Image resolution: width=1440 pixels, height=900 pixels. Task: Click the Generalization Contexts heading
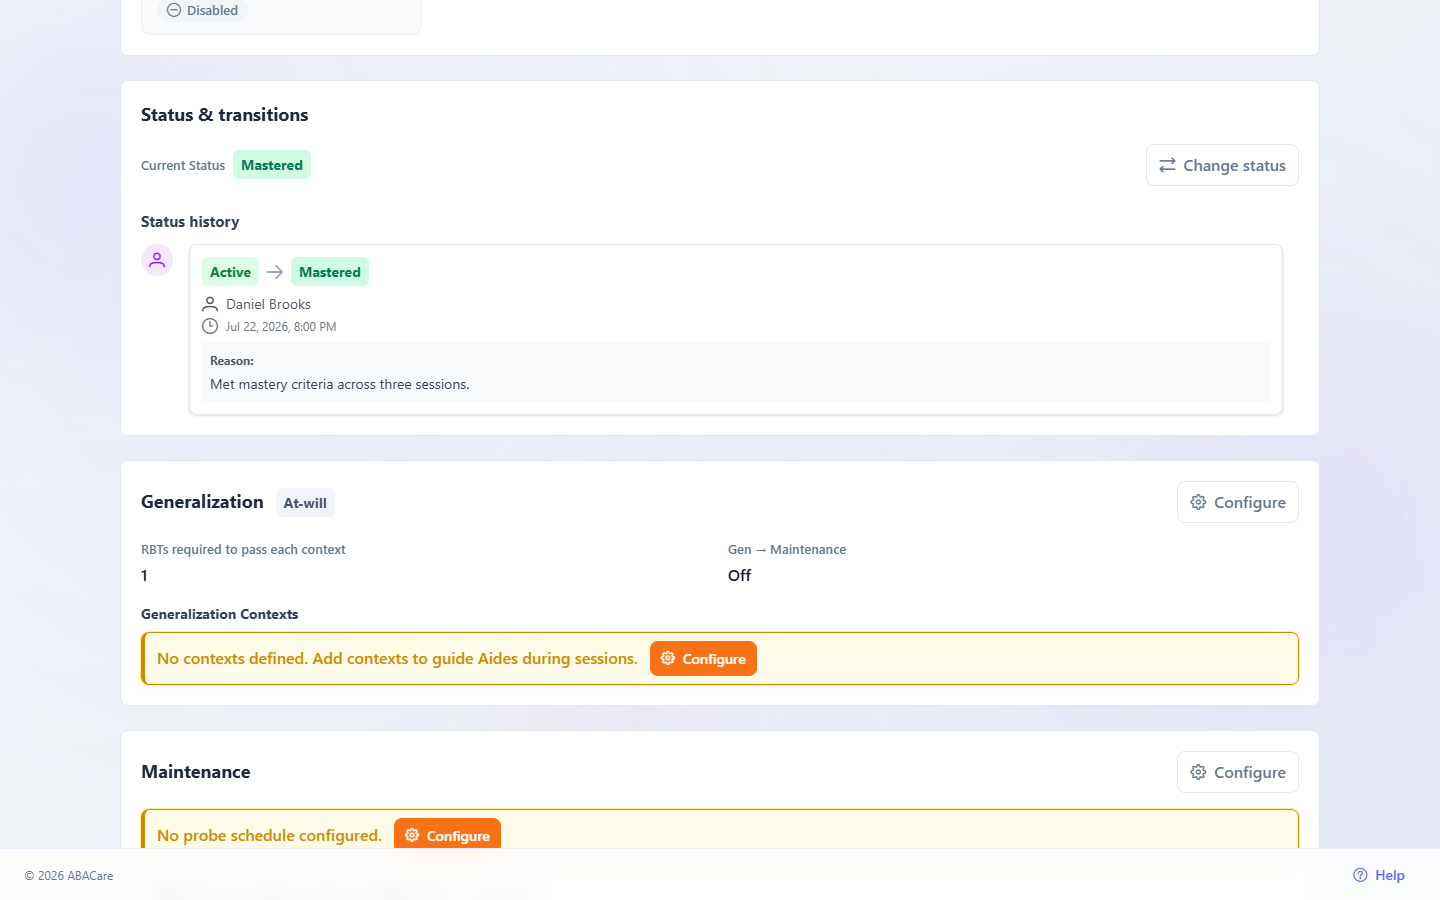[x=220, y=614]
